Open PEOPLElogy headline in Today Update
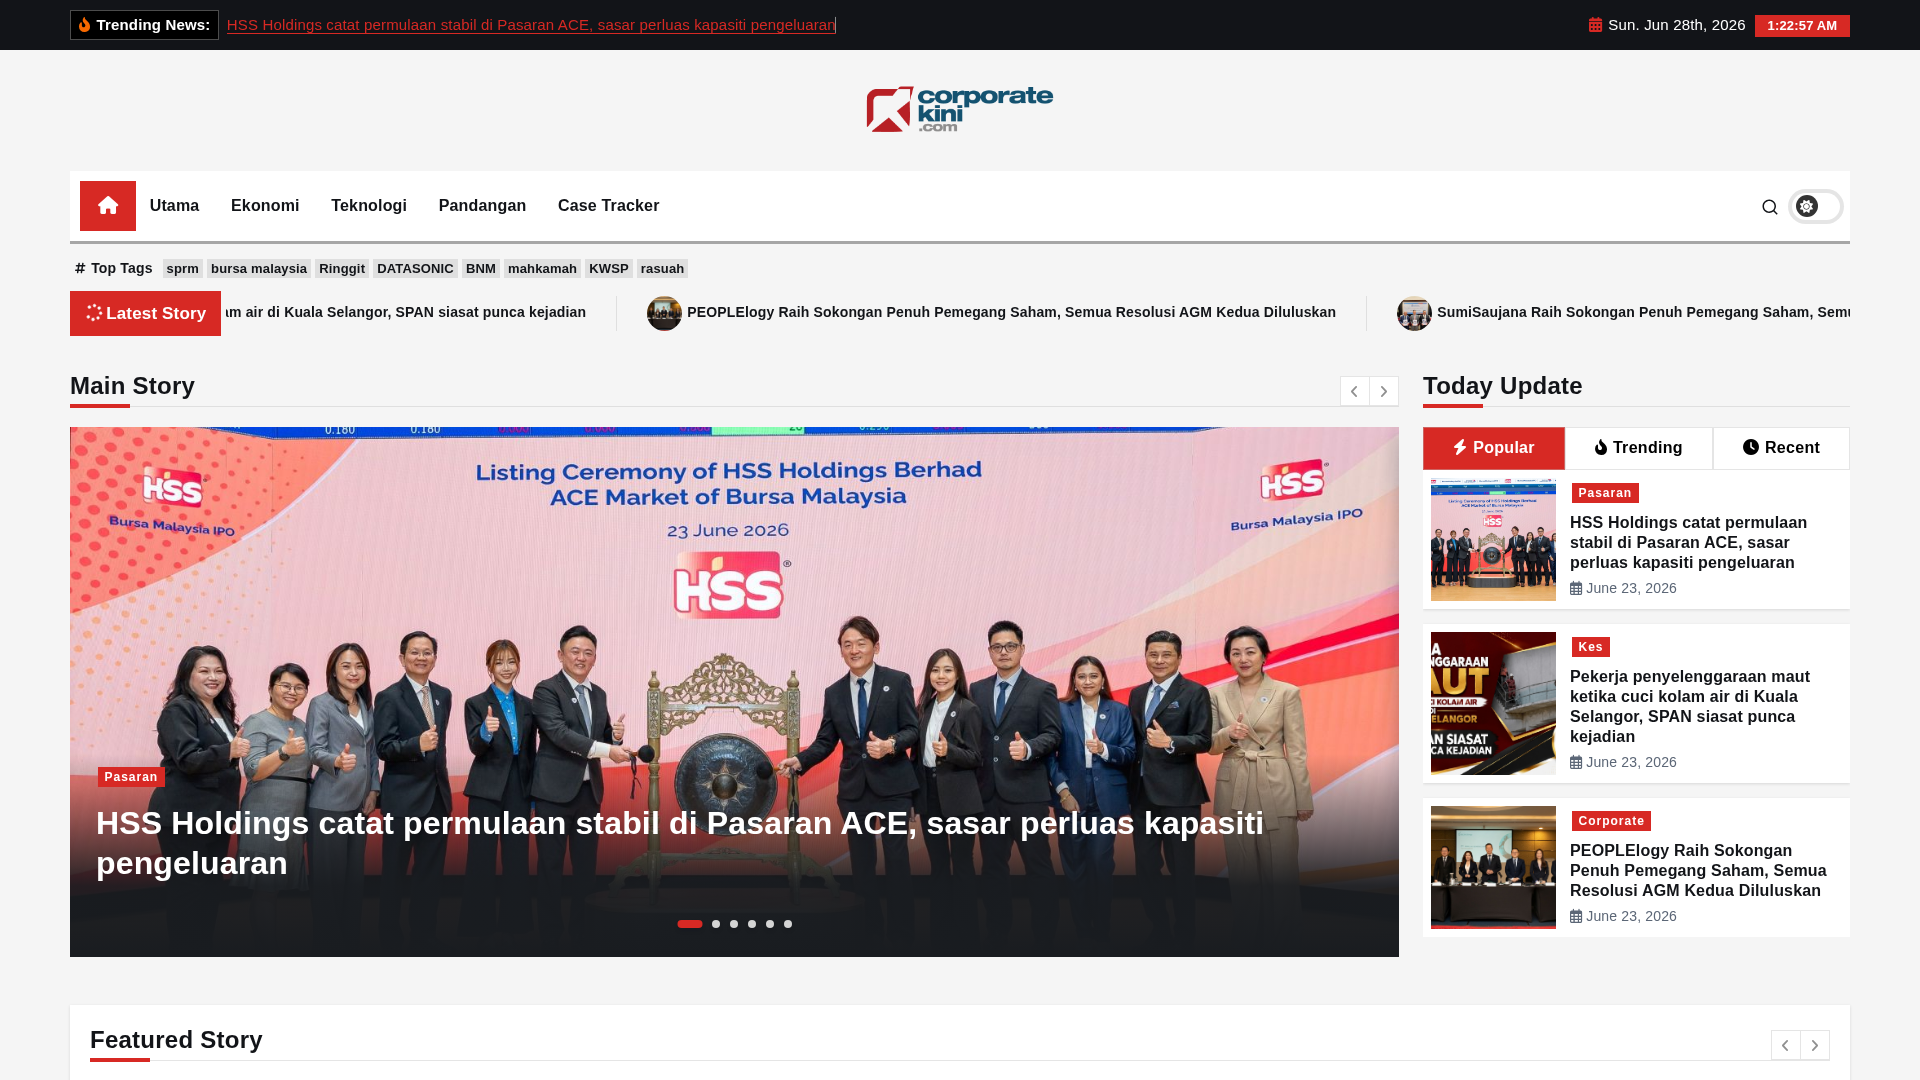The height and width of the screenshot is (1080, 1920). [x=1698, y=870]
